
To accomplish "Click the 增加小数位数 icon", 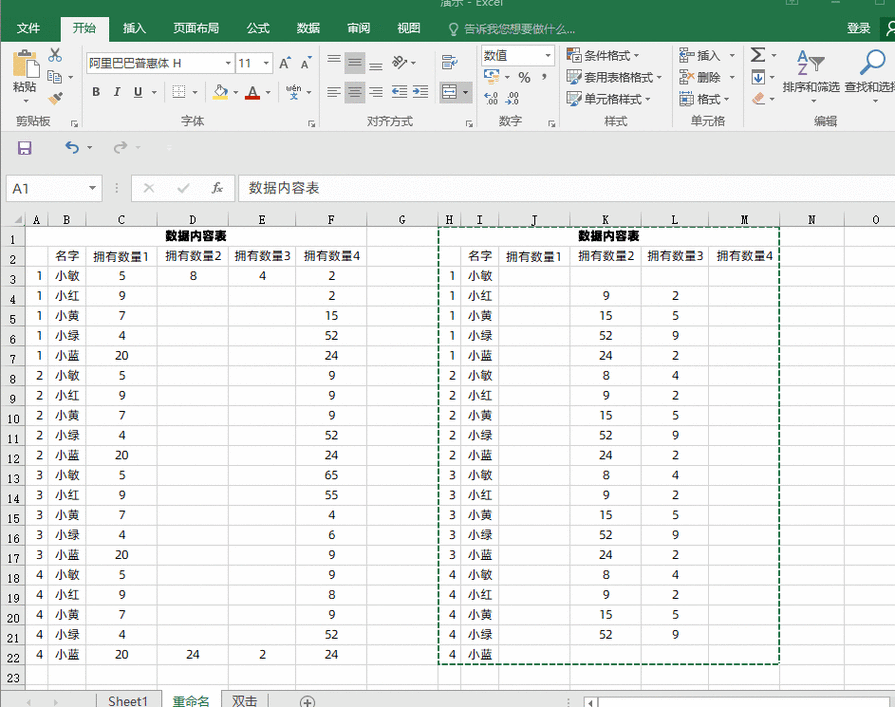I will [x=492, y=98].
